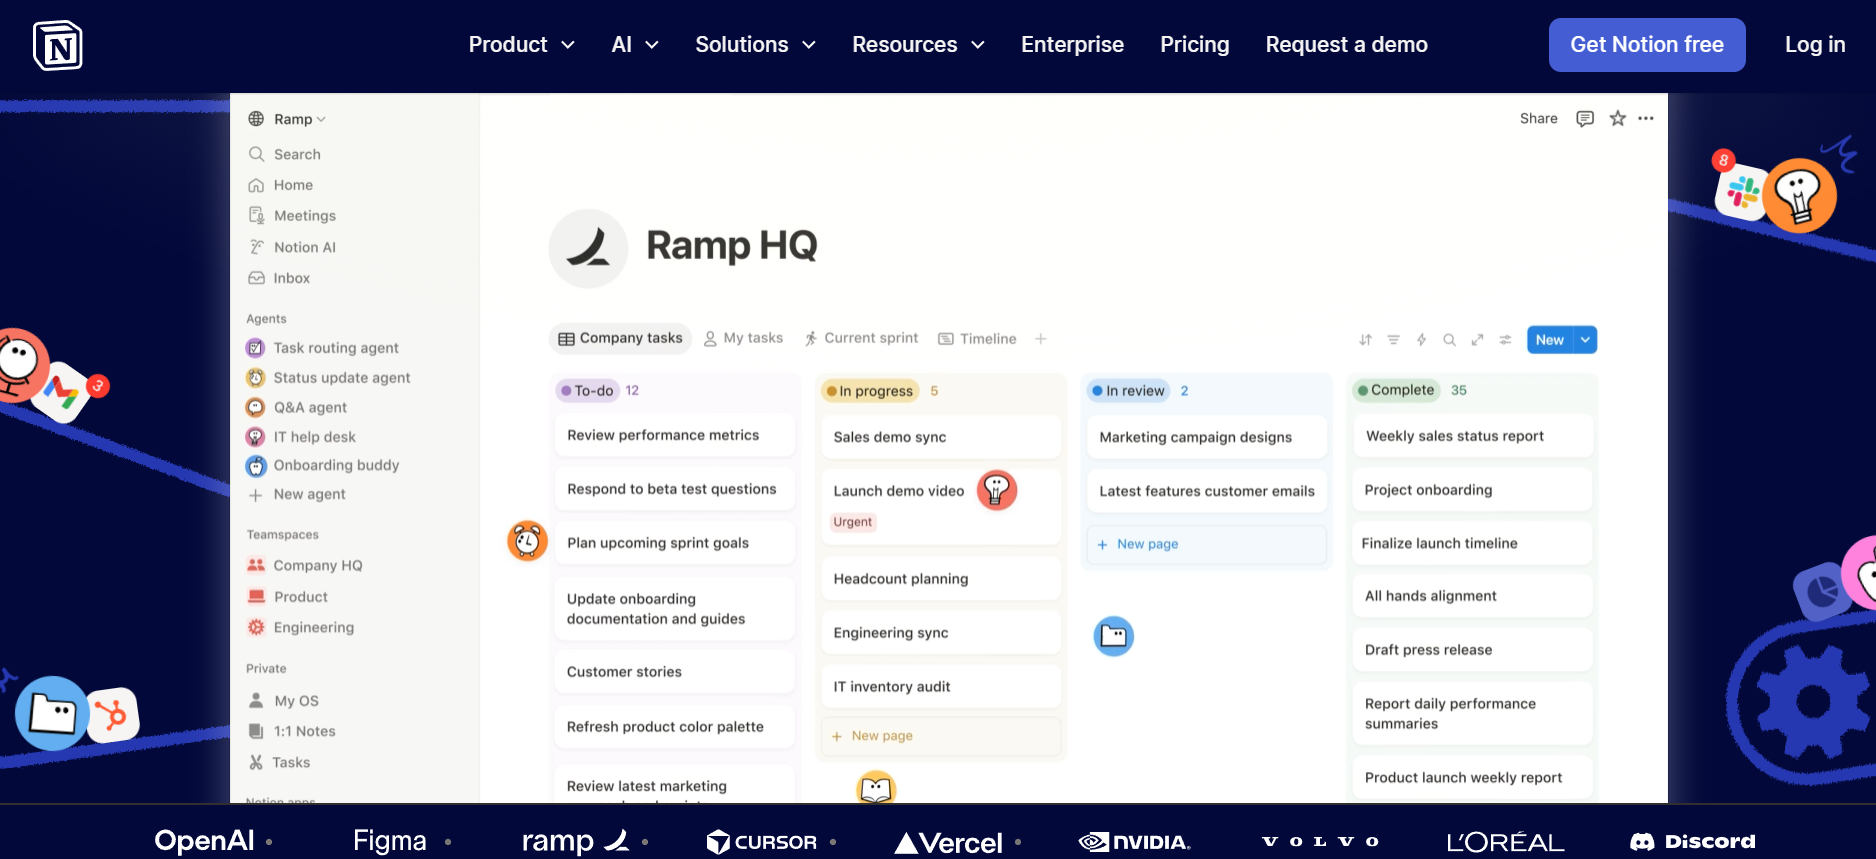Click the Ramp HQ page logo icon
This screenshot has width=1876, height=859.
588,248
